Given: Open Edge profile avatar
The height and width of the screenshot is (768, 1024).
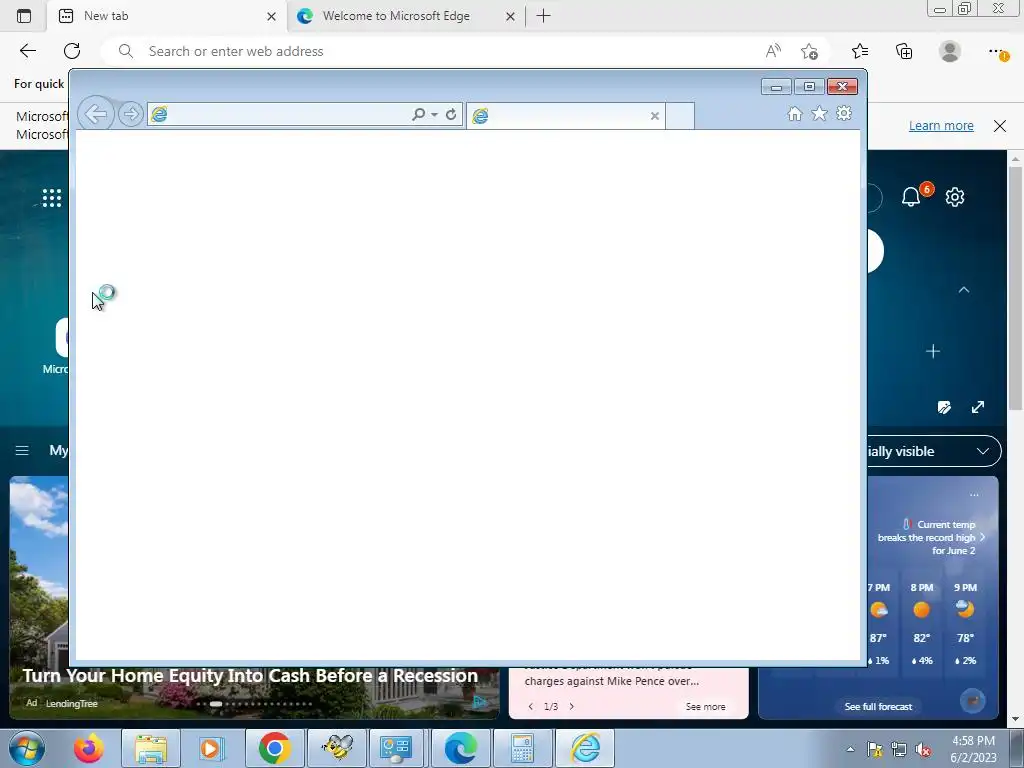Looking at the screenshot, I should (950, 51).
